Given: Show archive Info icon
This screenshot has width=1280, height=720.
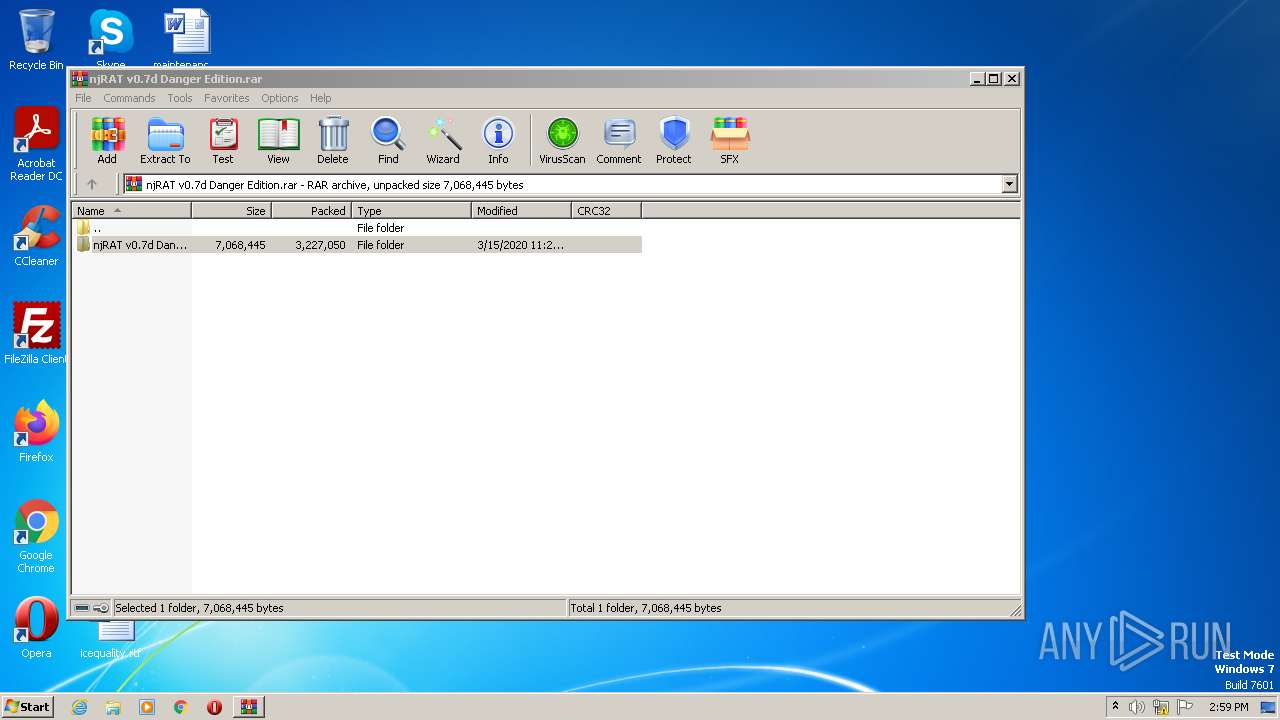Looking at the screenshot, I should 498,141.
